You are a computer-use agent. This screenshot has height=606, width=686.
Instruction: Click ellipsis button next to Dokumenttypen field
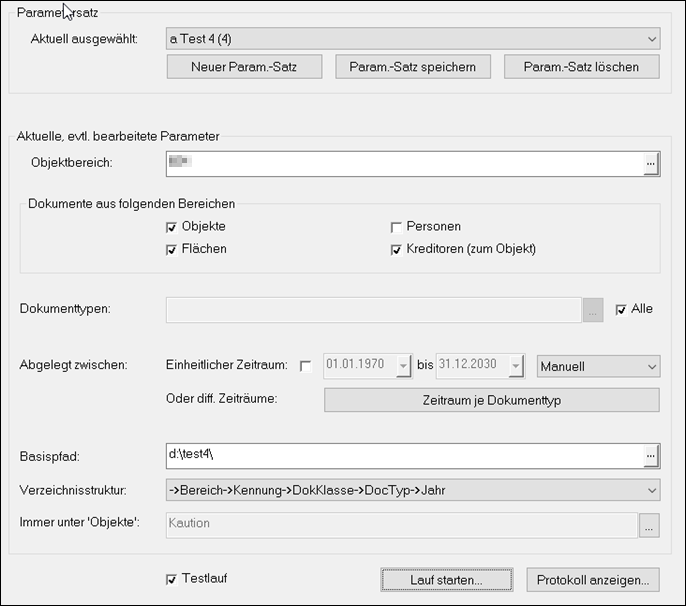[x=593, y=310]
